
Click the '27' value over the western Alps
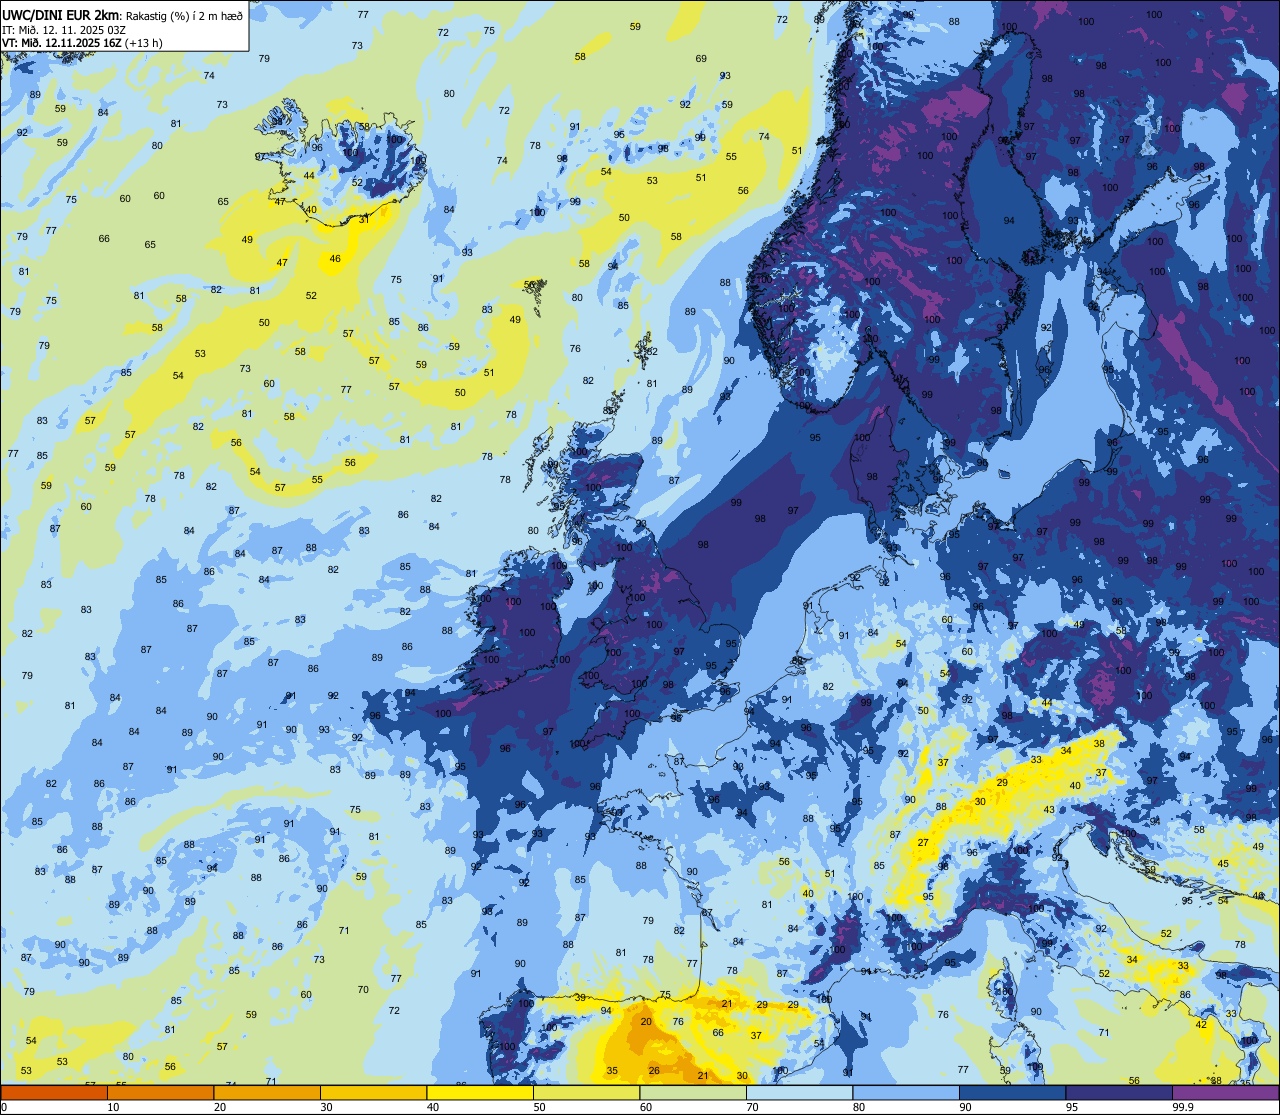point(923,843)
